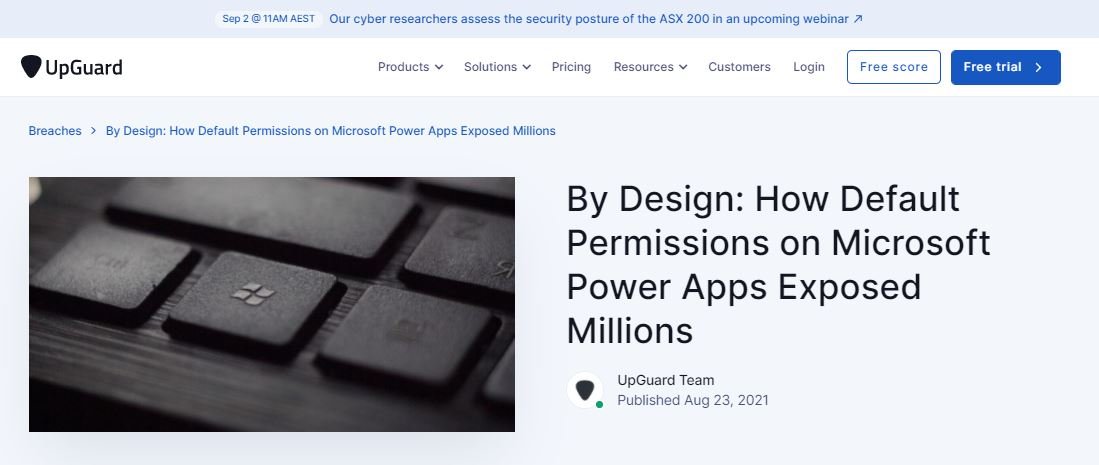Click the green online status dot on the avatar
Image resolution: width=1099 pixels, height=465 pixels.
(599, 405)
